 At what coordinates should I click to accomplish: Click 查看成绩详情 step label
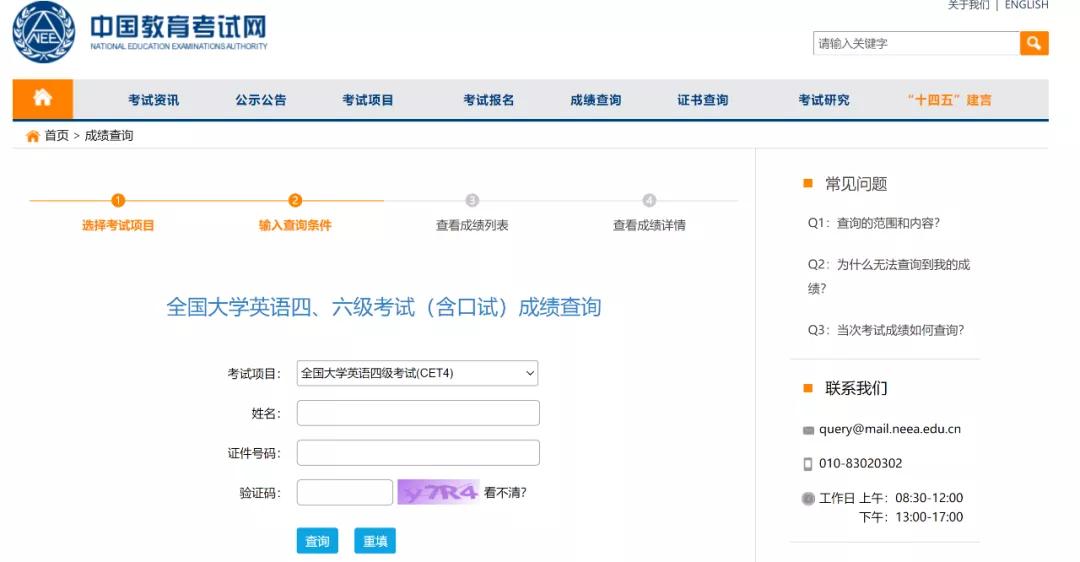pyautogui.click(x=649, y=225)
